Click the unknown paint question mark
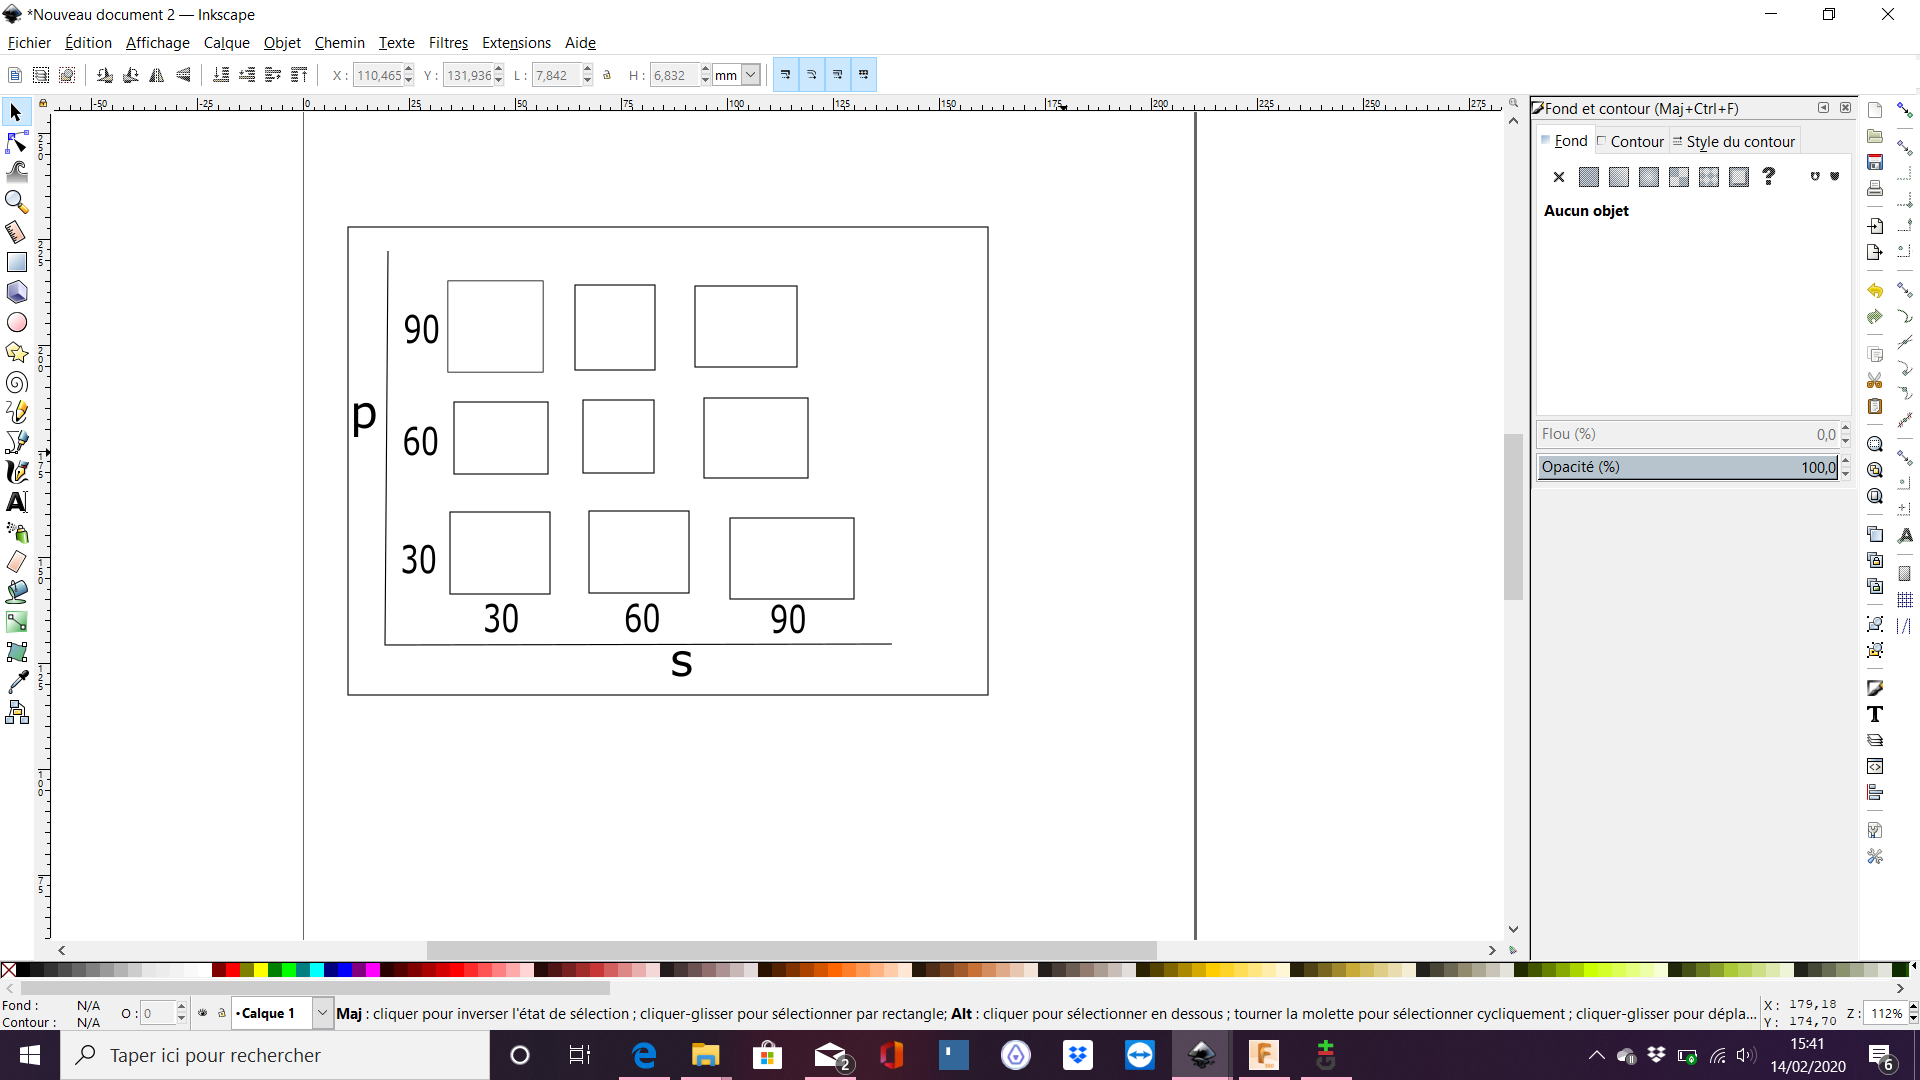 1768,177
